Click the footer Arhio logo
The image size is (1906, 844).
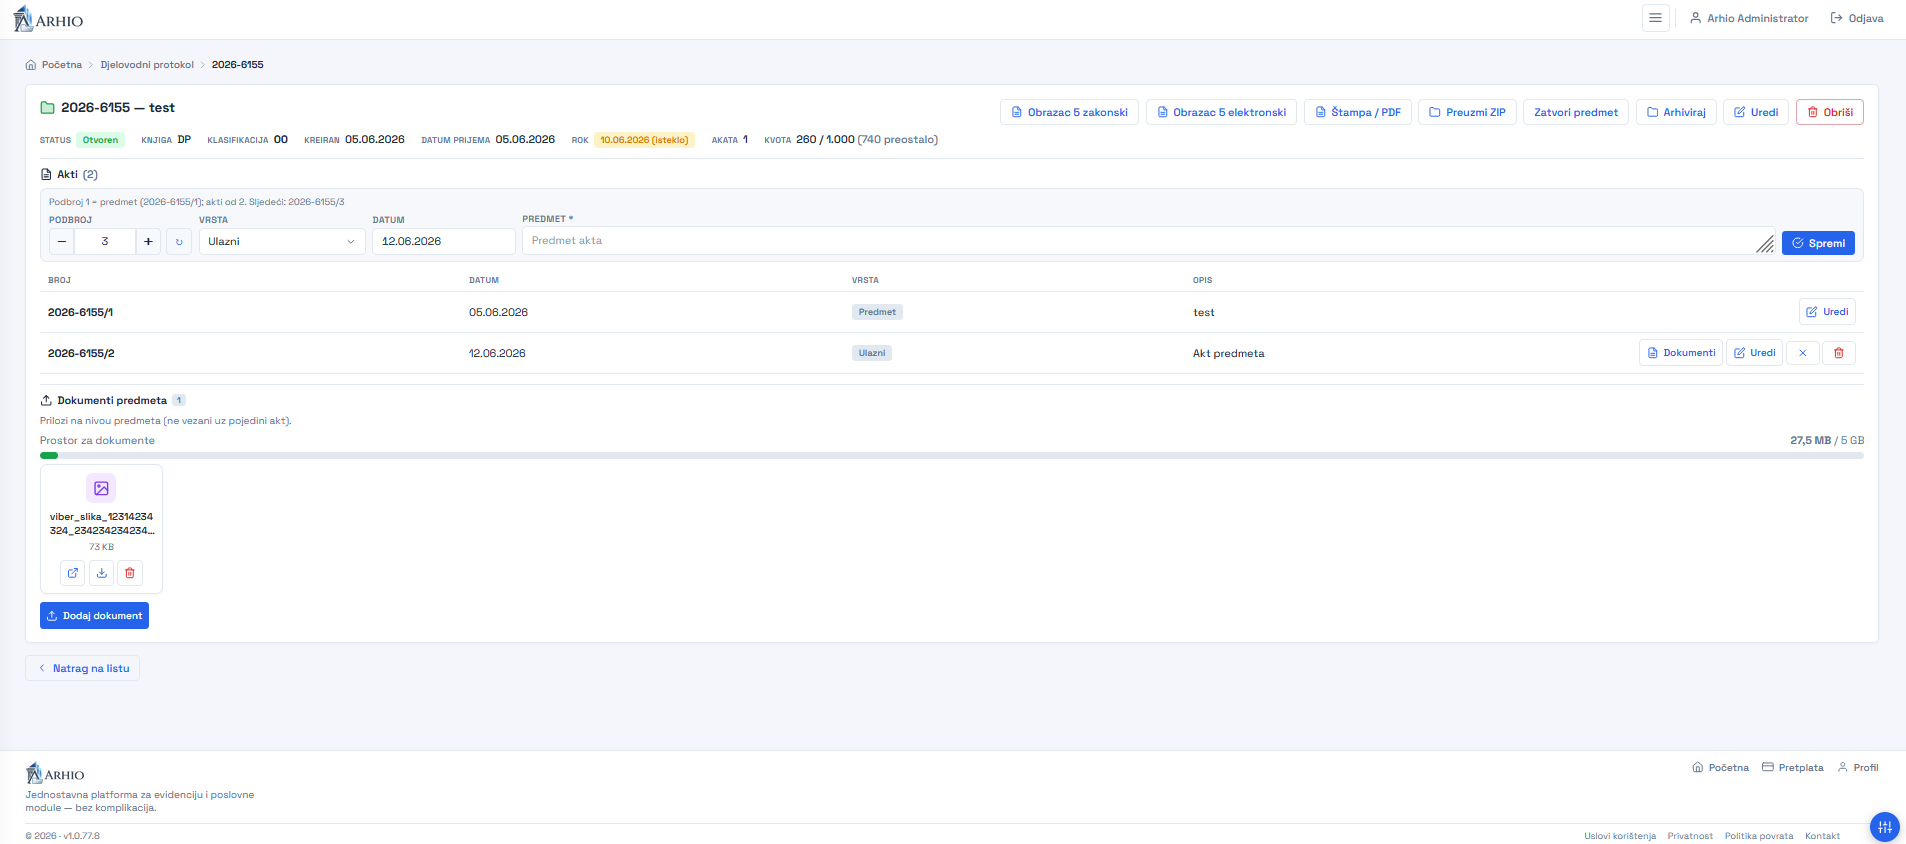click(55, 774)
